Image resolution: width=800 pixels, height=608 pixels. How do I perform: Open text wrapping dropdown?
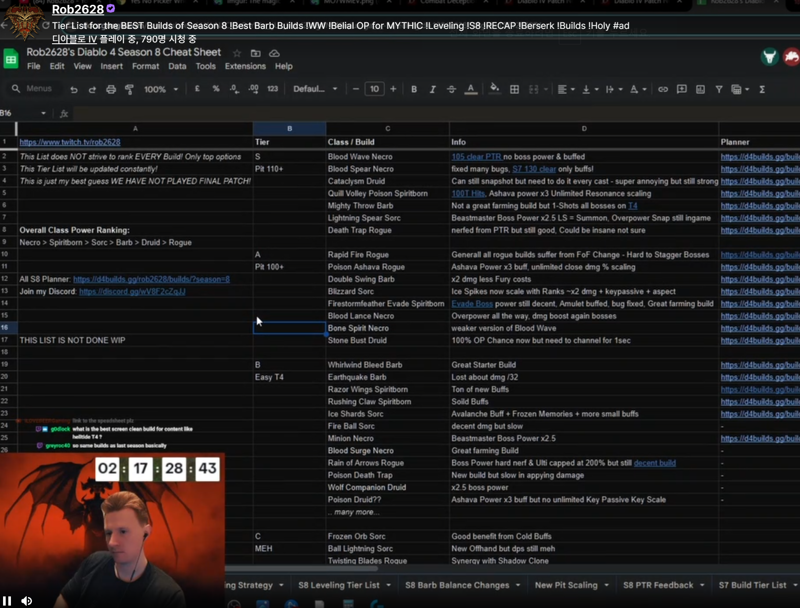click(x=614, y=89)
